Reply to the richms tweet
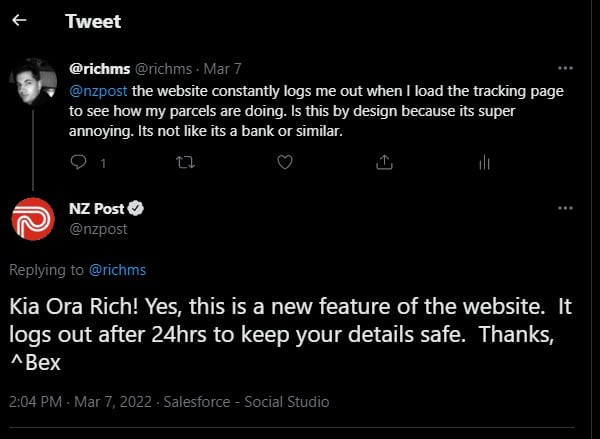 pos(81,161)
